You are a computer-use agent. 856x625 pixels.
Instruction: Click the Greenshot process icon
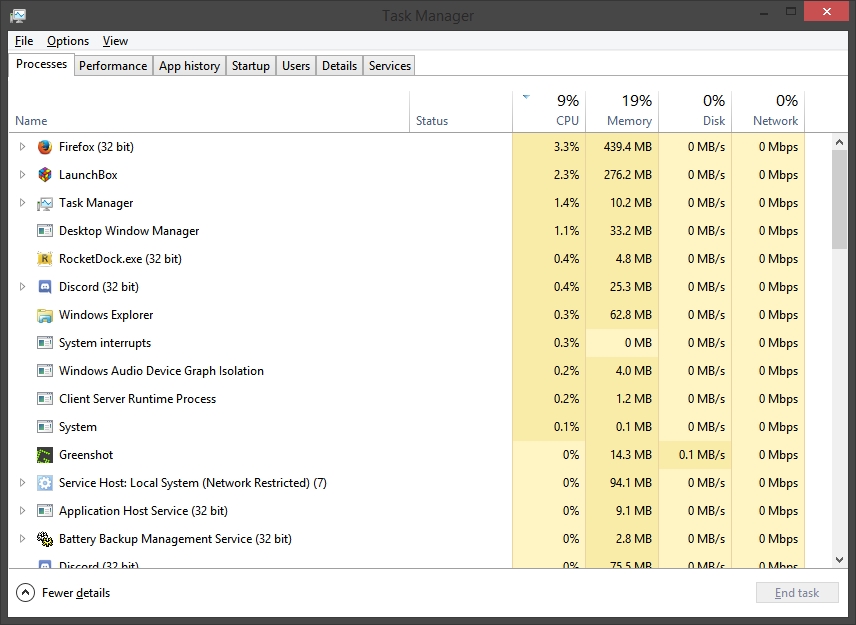click(x=45, y=455)
